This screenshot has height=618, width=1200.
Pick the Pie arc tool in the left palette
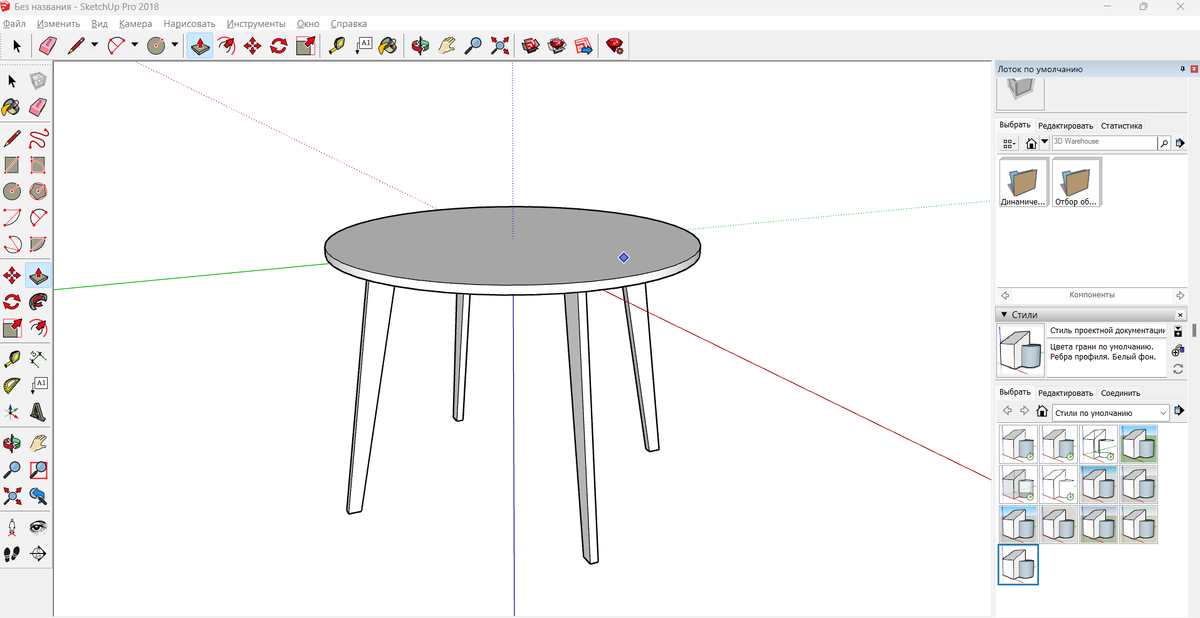(38, 243)
